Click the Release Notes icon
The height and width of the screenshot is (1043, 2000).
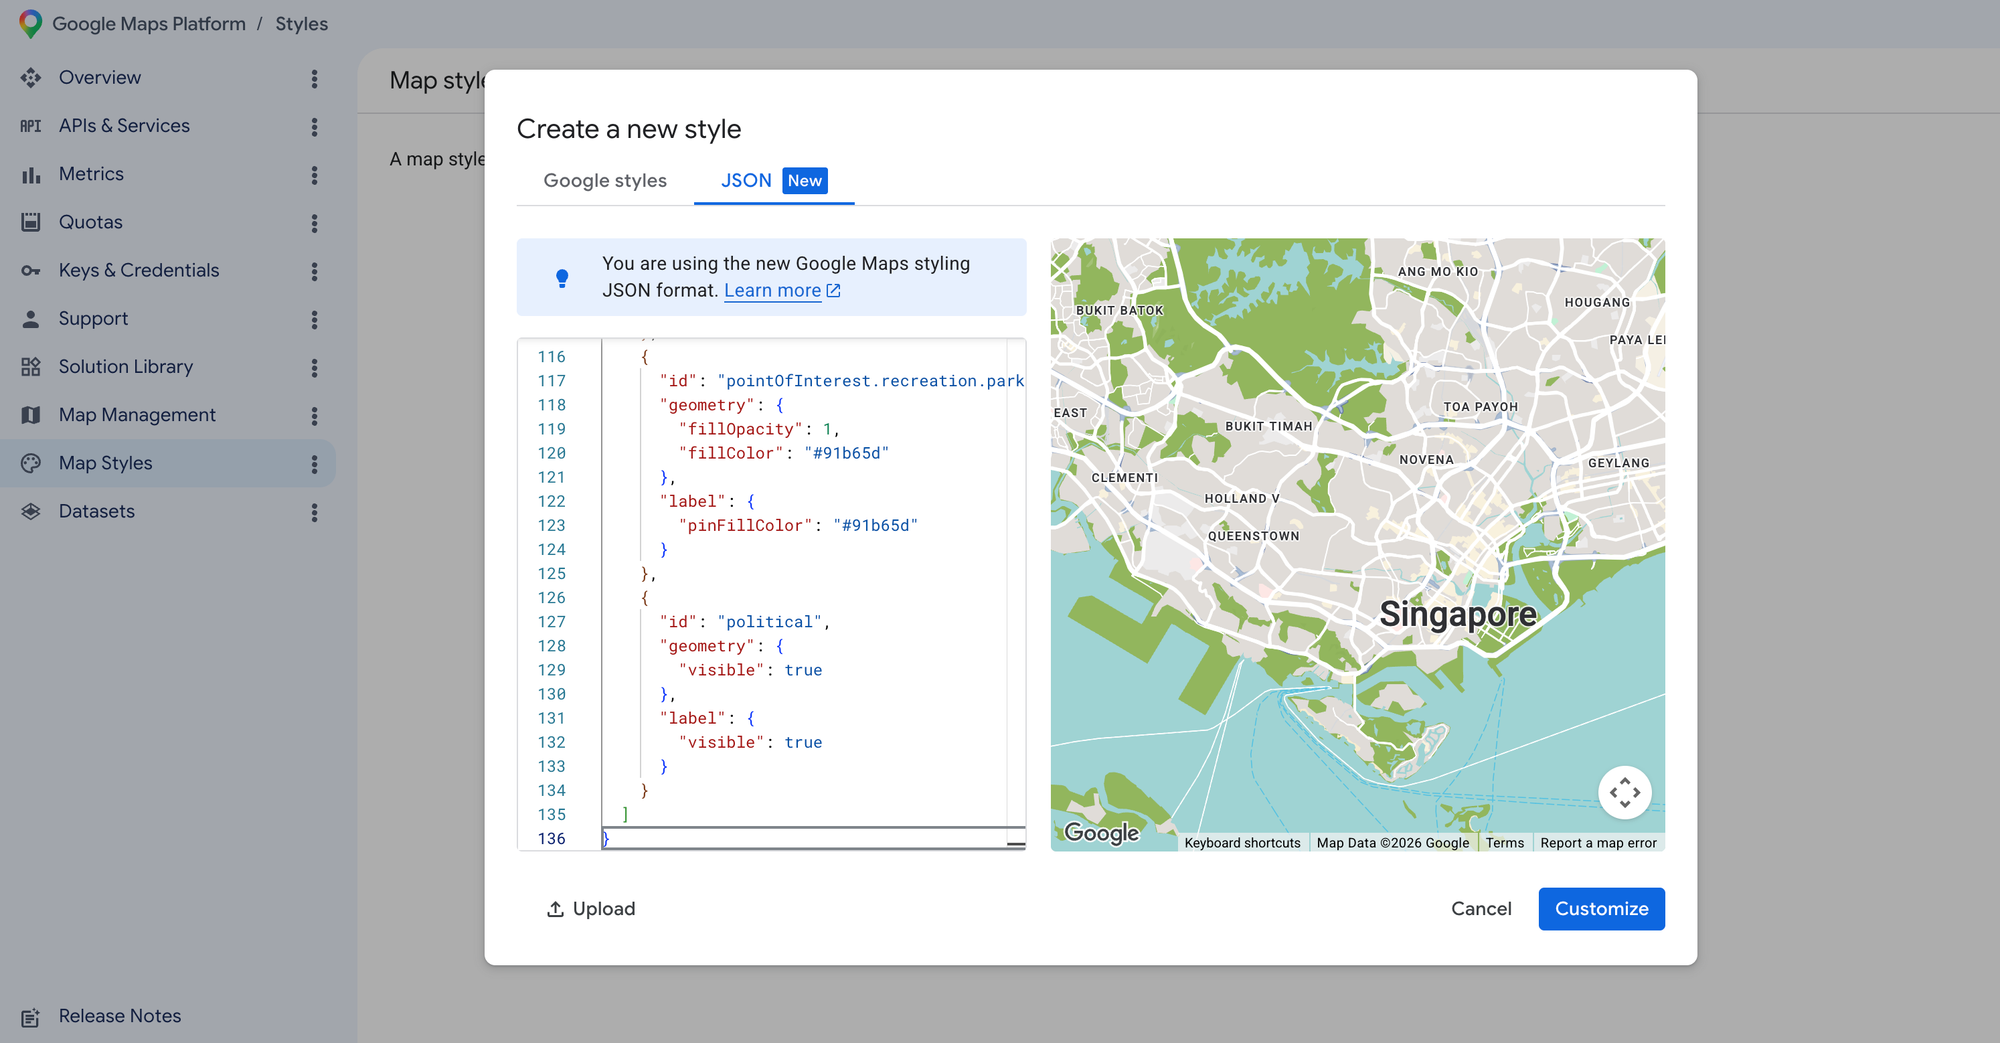point(31,1017)
